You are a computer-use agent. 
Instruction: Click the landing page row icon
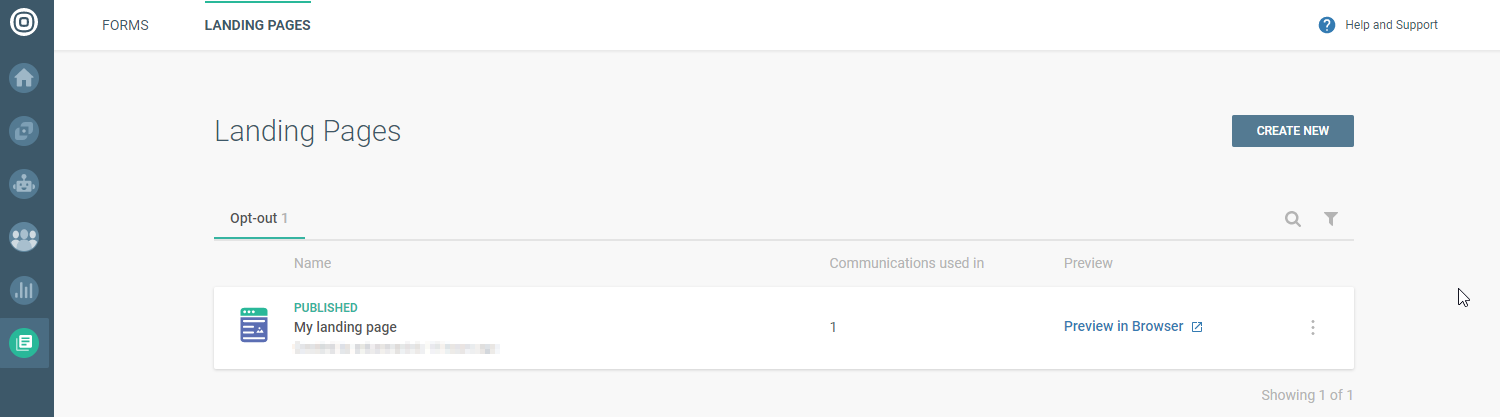coord(254,326)
